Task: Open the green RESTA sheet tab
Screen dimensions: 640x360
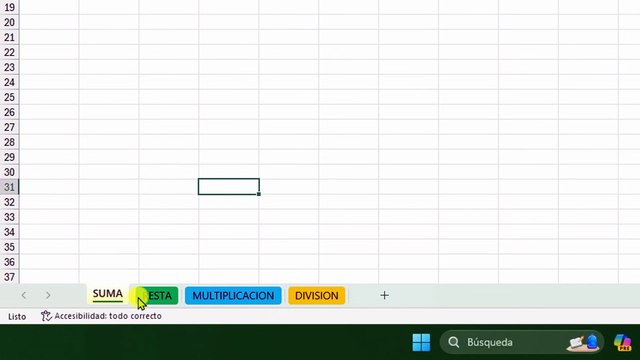Action: point(157,295)
